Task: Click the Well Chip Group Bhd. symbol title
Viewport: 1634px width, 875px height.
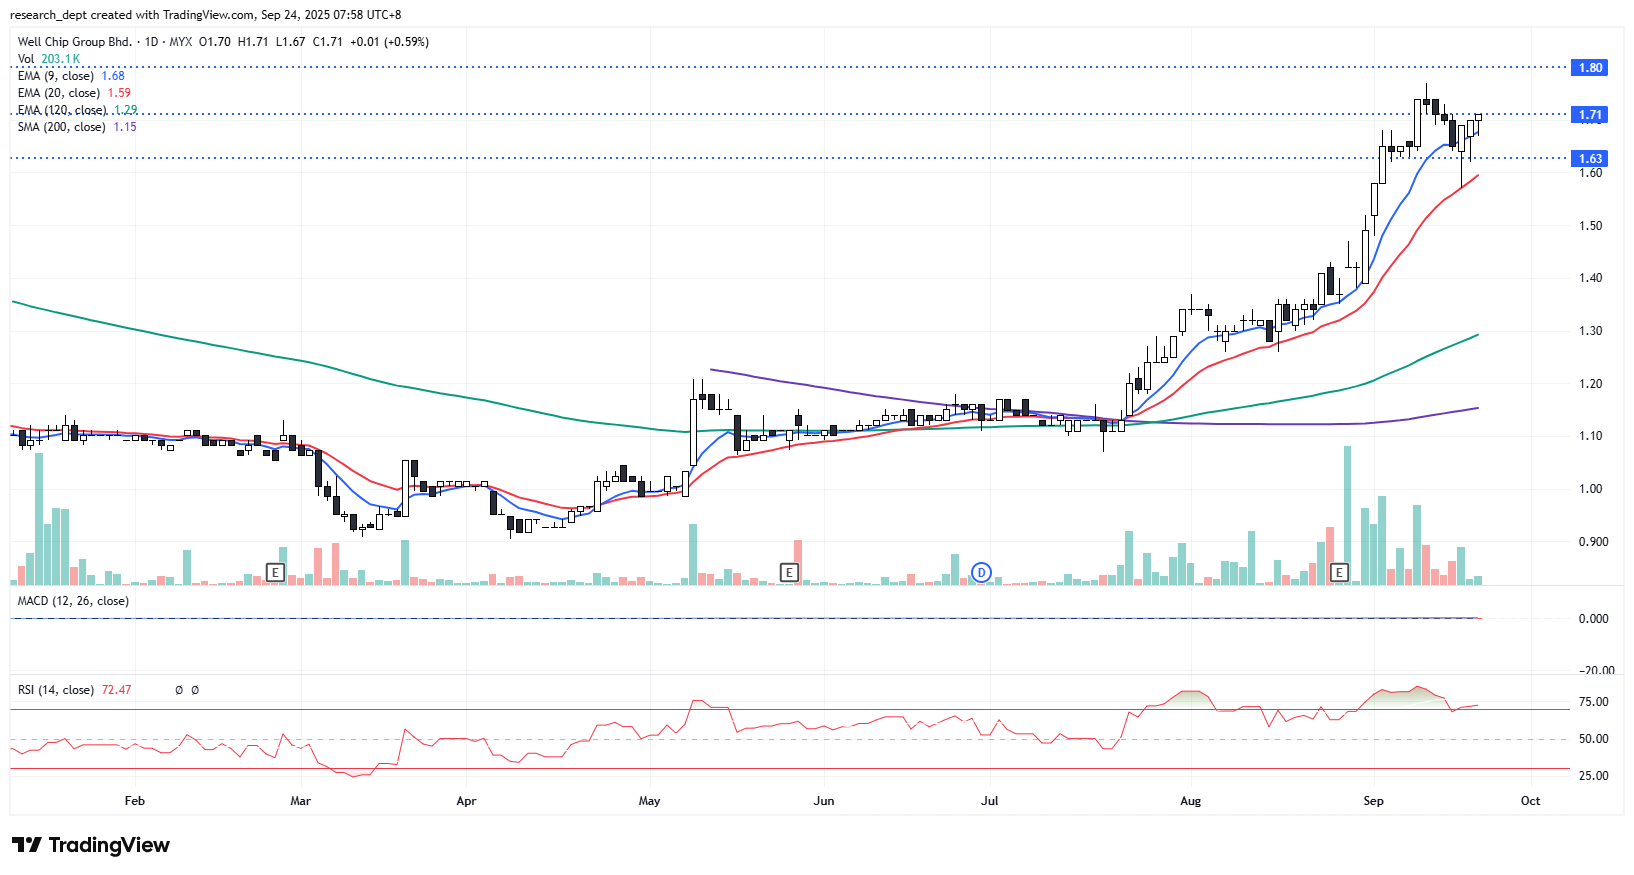Action: 75,42
